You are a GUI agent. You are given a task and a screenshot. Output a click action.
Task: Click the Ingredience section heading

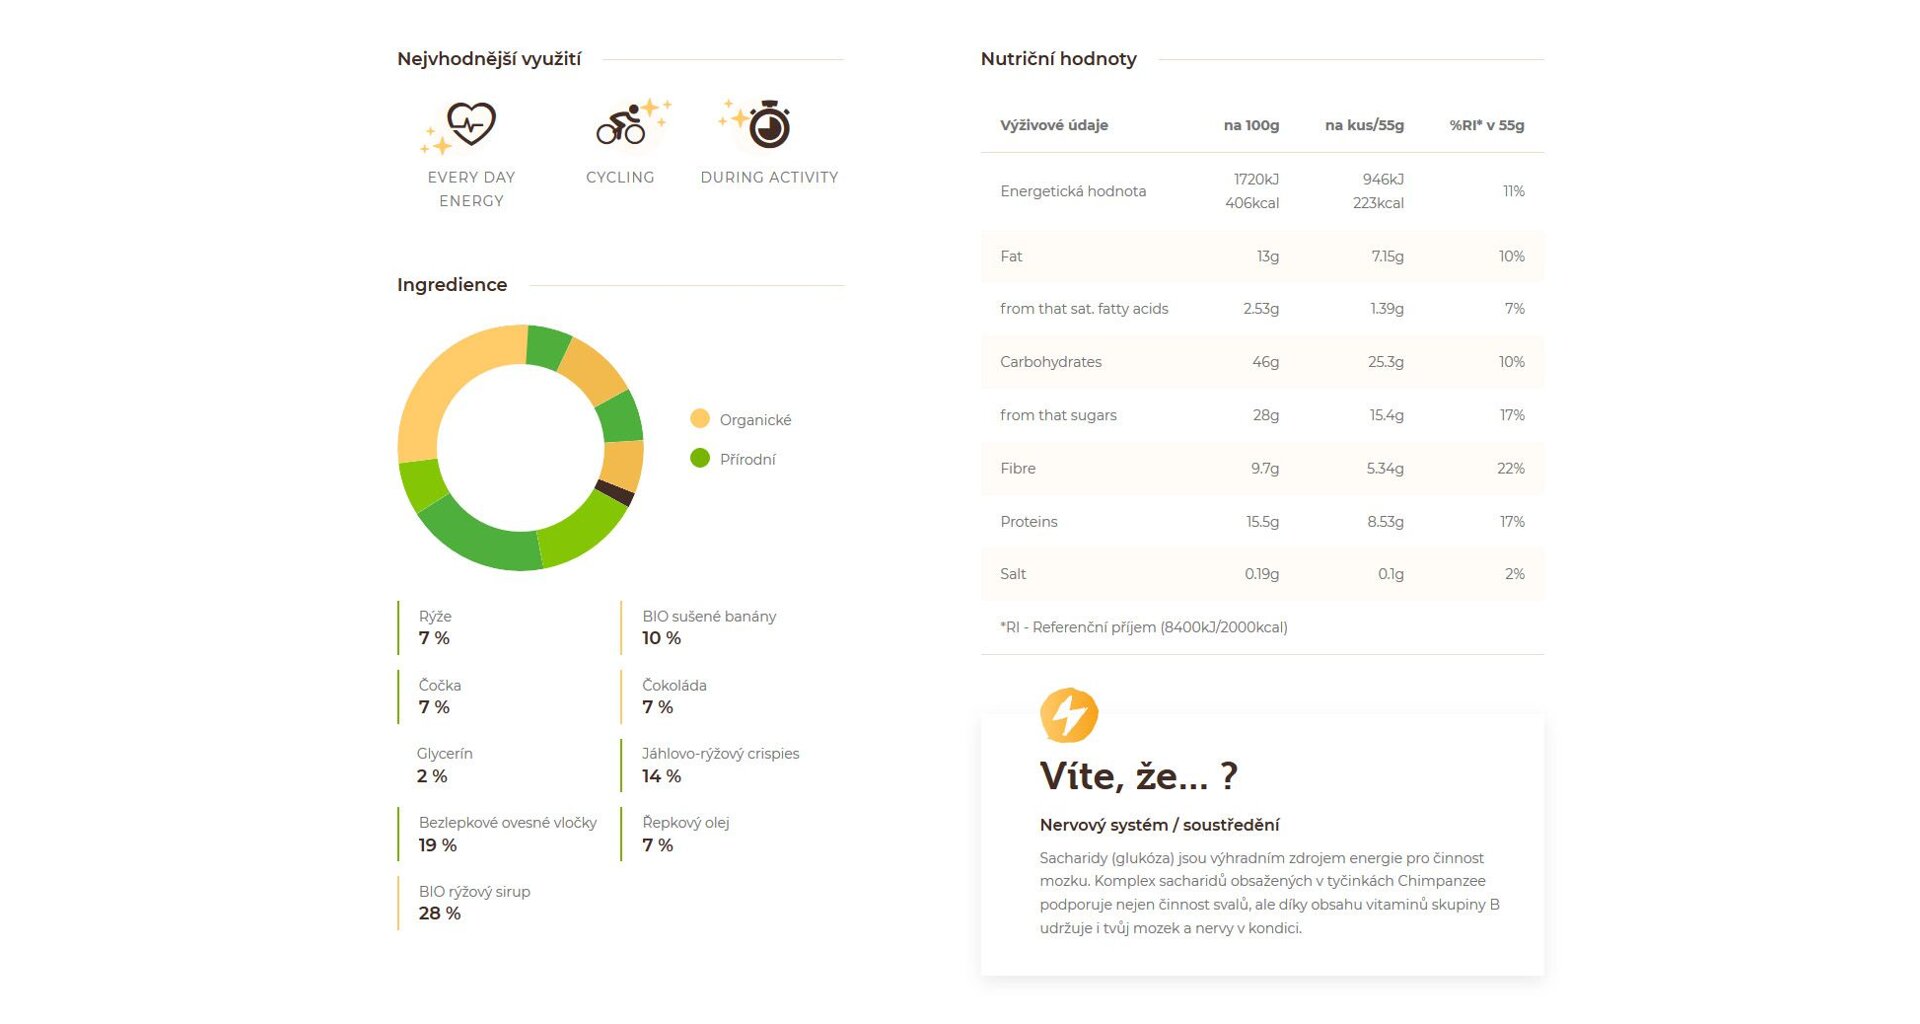click(x=452, y=285)
